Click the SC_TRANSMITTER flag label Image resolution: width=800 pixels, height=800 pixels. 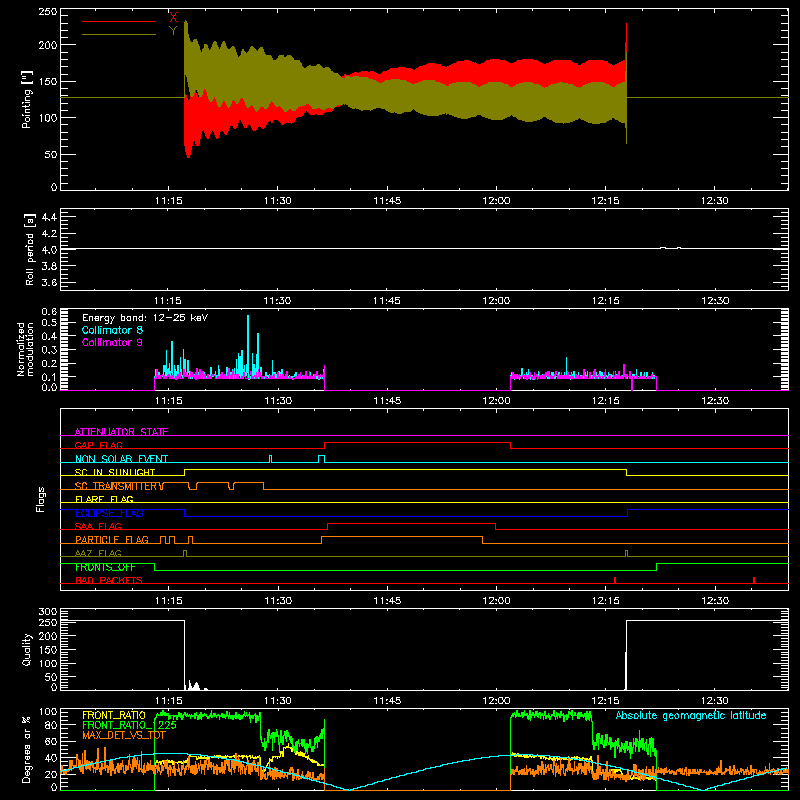coord(116,486)
